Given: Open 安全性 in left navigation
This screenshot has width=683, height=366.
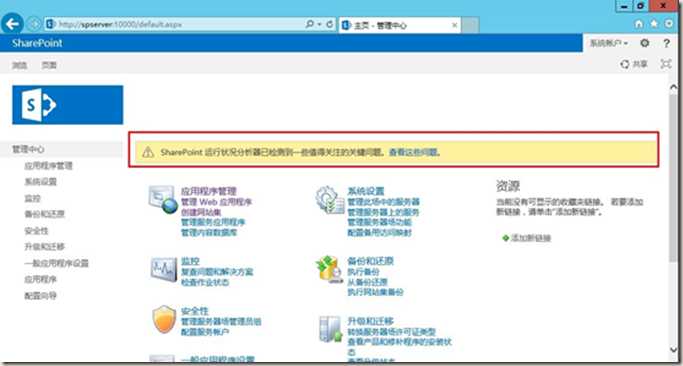Looking at the screenshot, I should (x=37, y=231).
